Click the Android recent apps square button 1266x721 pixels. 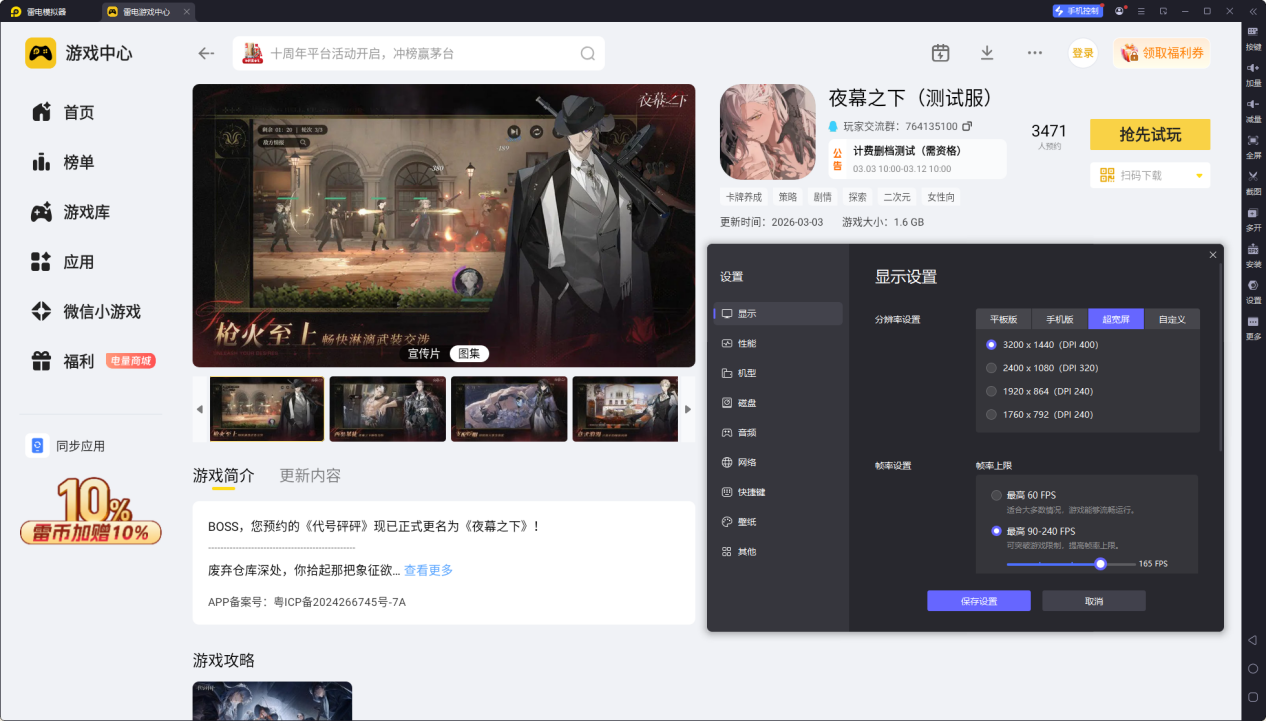[1252, 696]
